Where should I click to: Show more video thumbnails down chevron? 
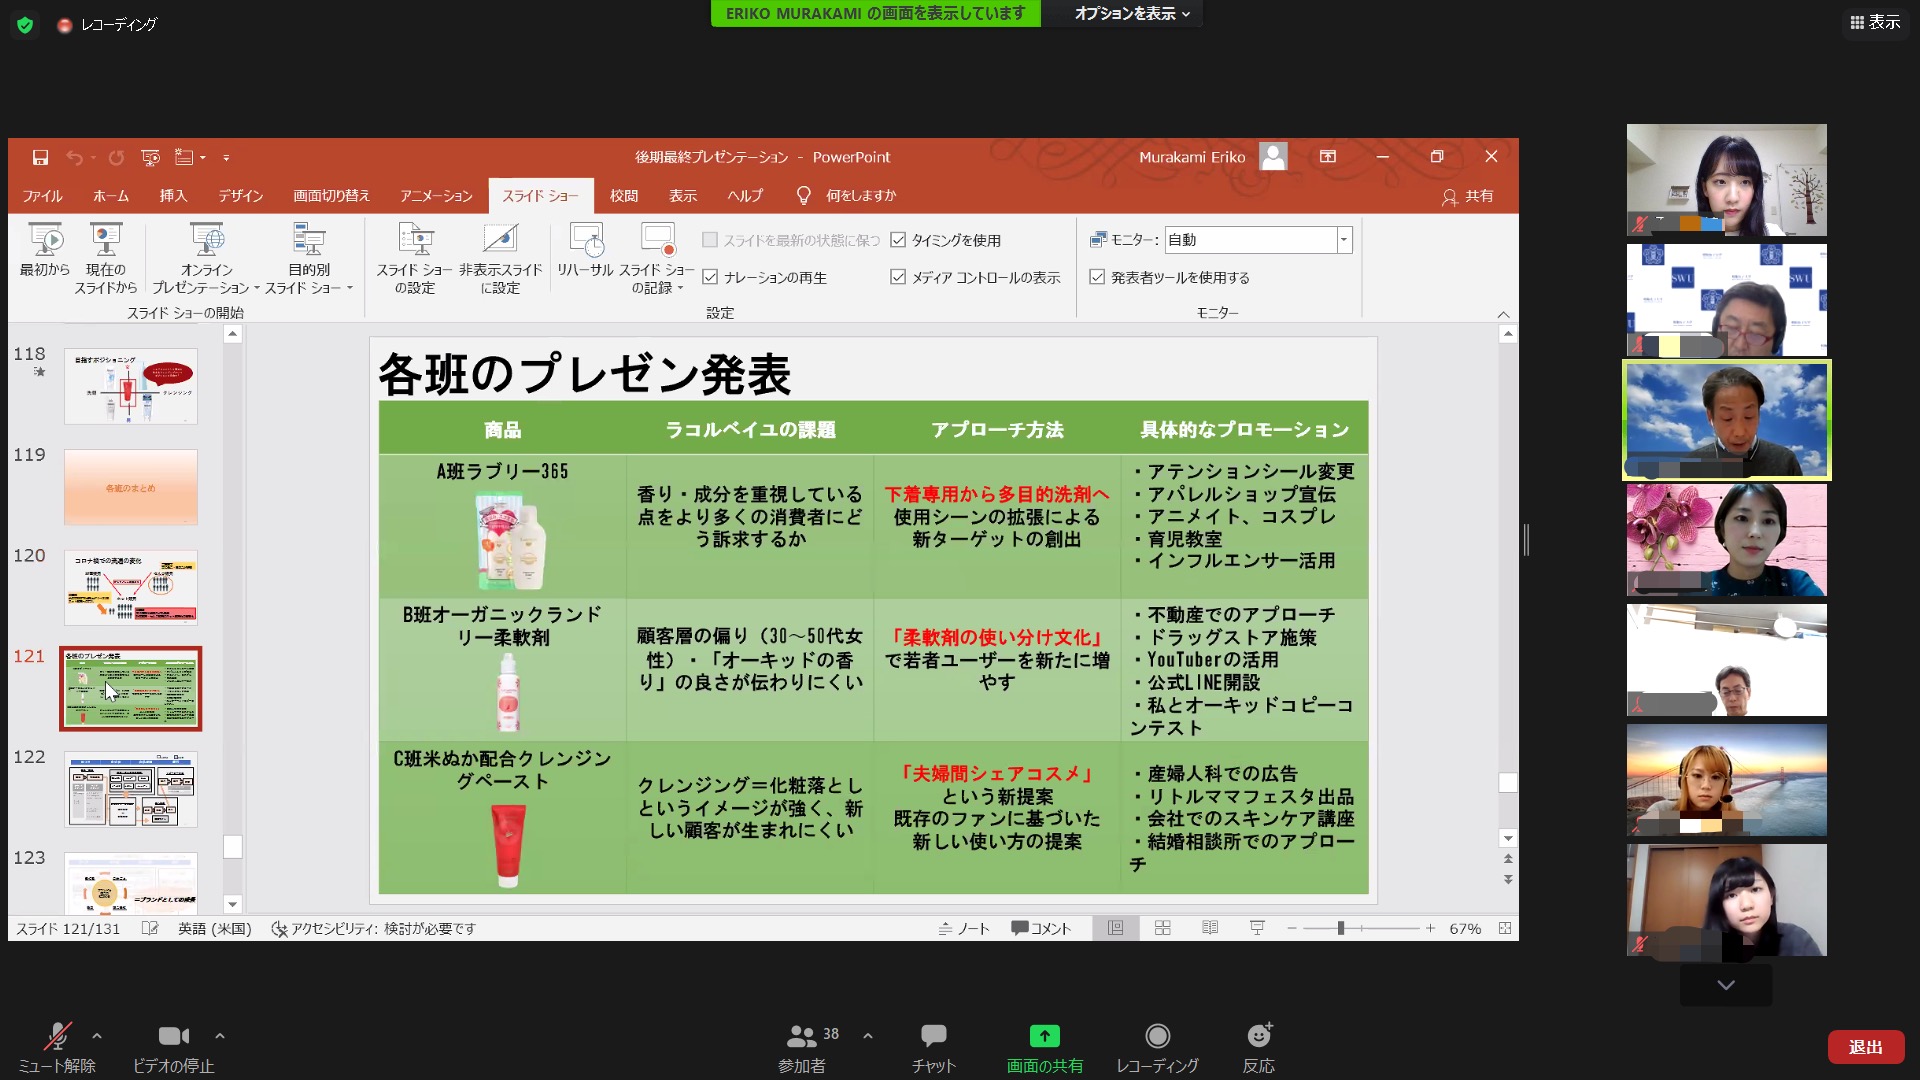(x=1726, y=985)
